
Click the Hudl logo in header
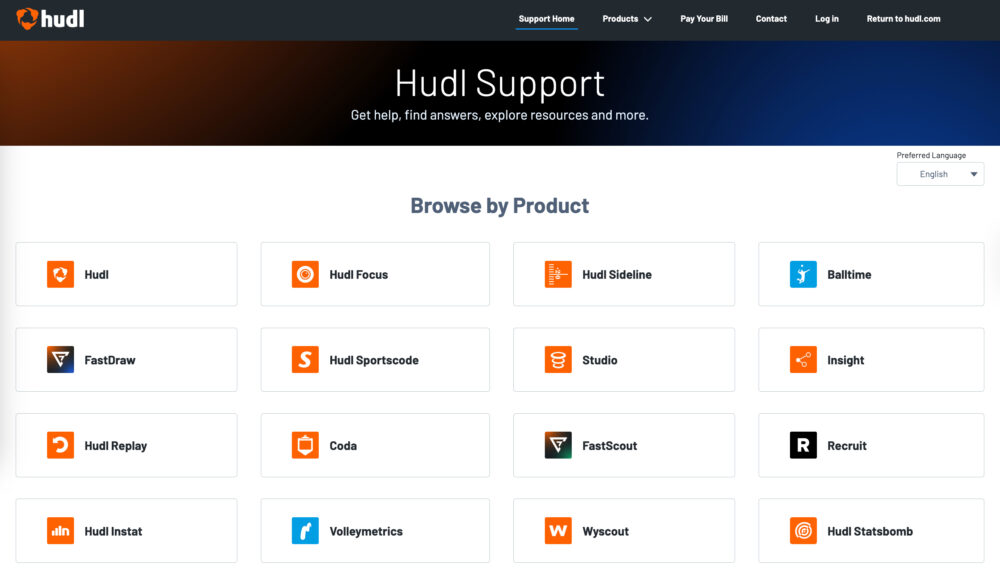click(x=50, y=18)
